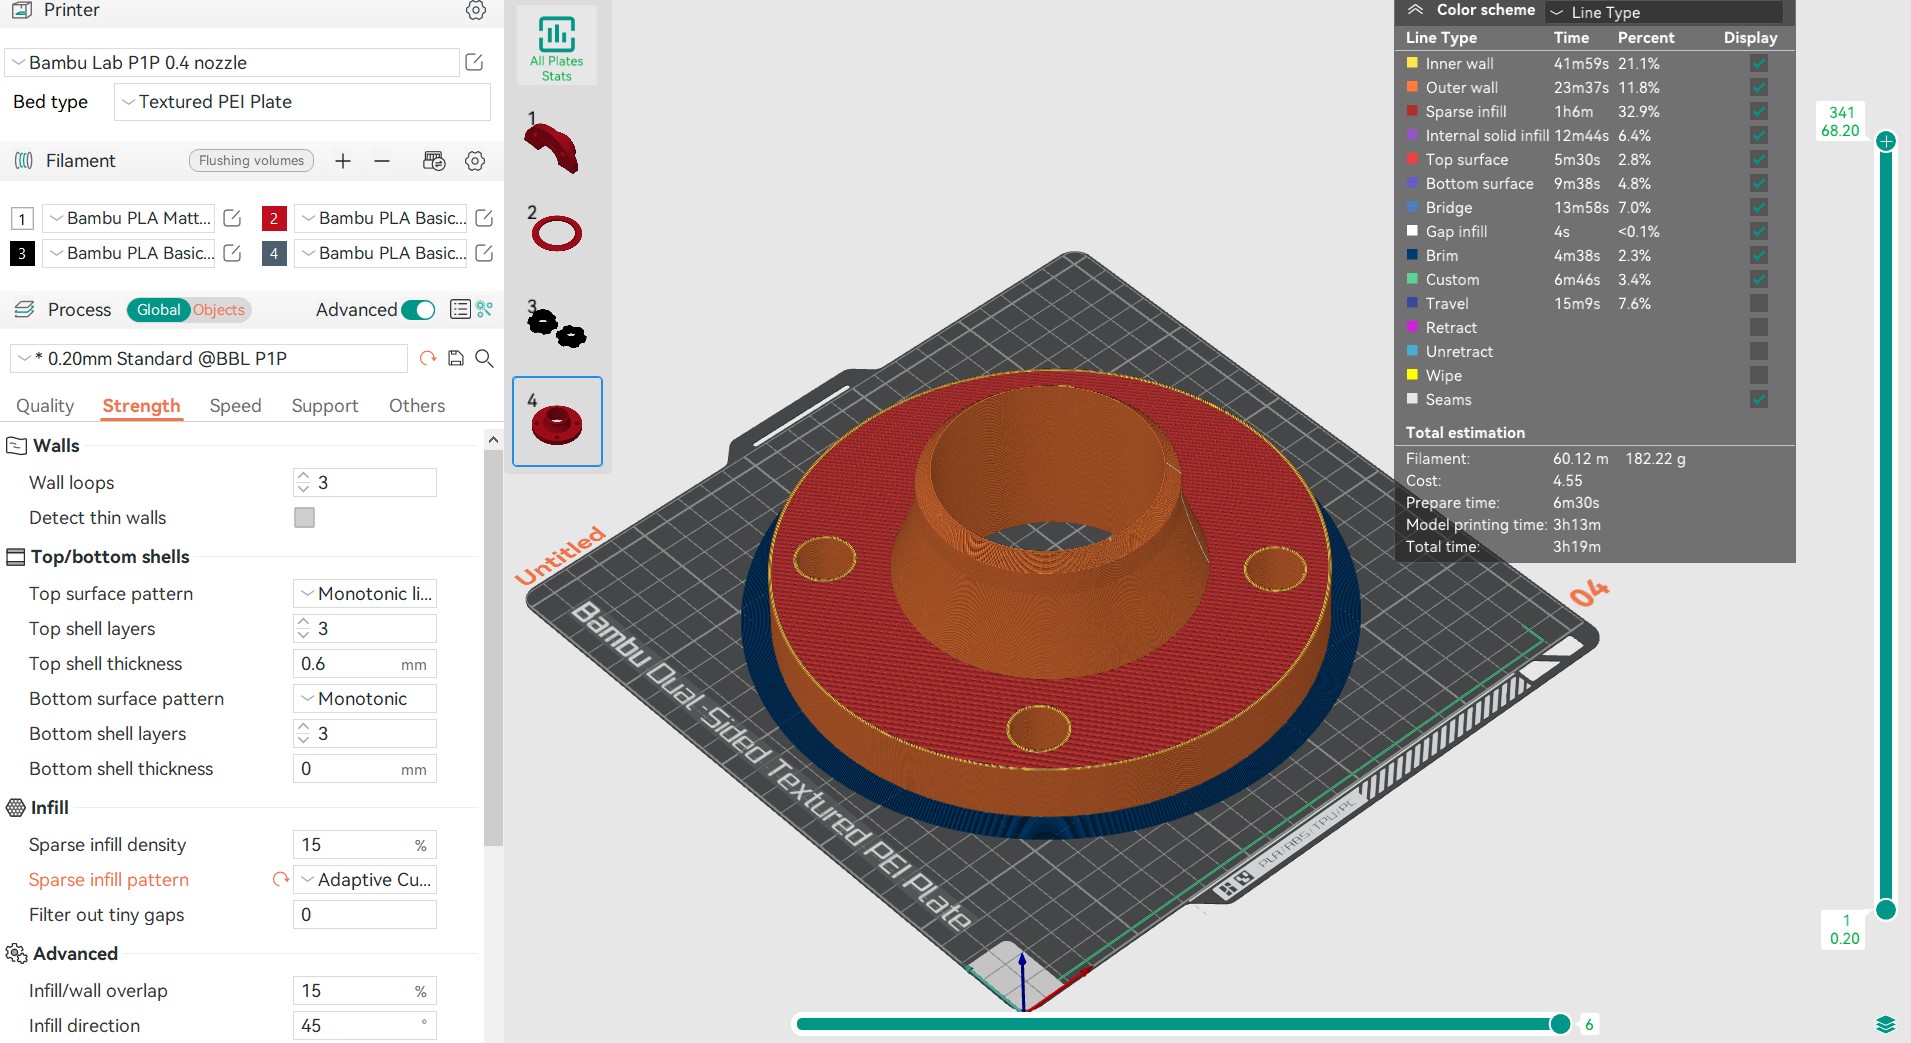
Task: Reset the process preset changes
Action: click(428, 358)
